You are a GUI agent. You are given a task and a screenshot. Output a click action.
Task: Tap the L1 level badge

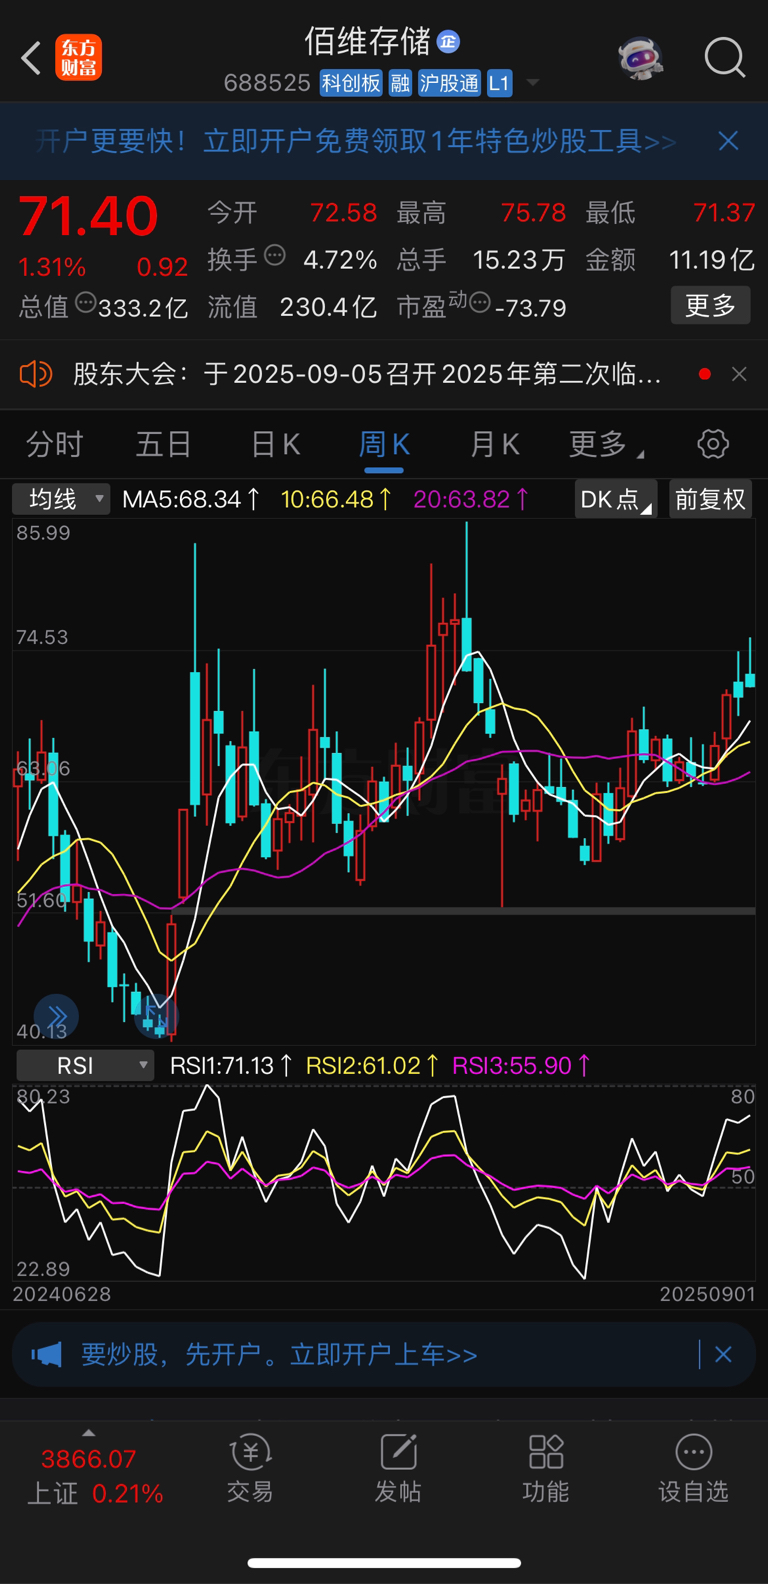point(499,83)
